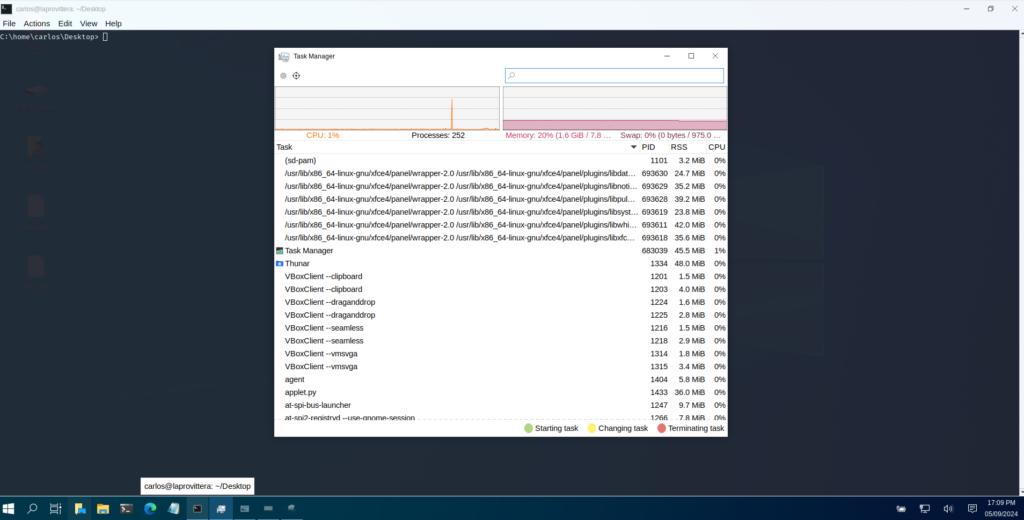Click the process filter search field

tap(614, 75)
